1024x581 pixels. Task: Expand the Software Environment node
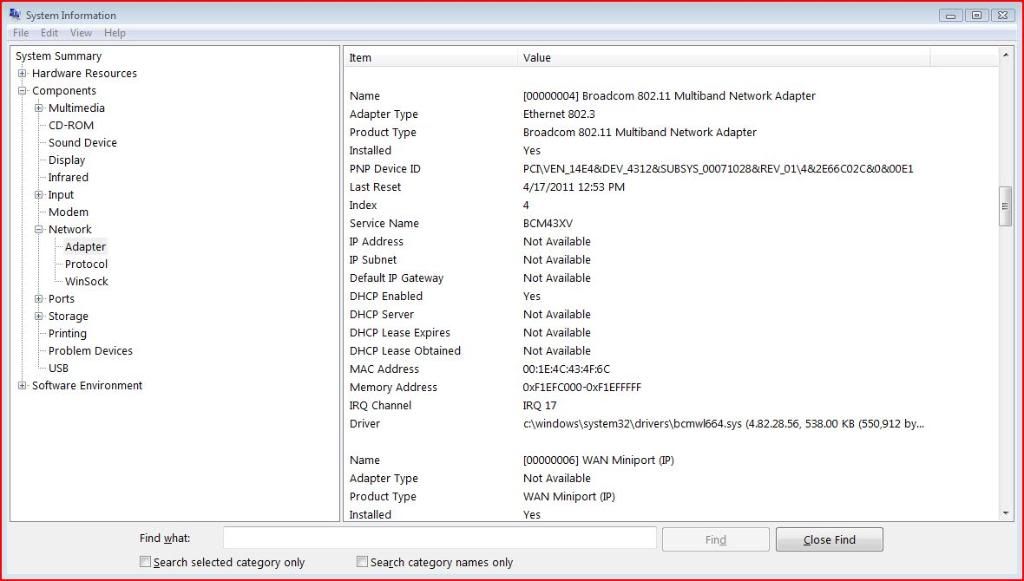[22, 386]
